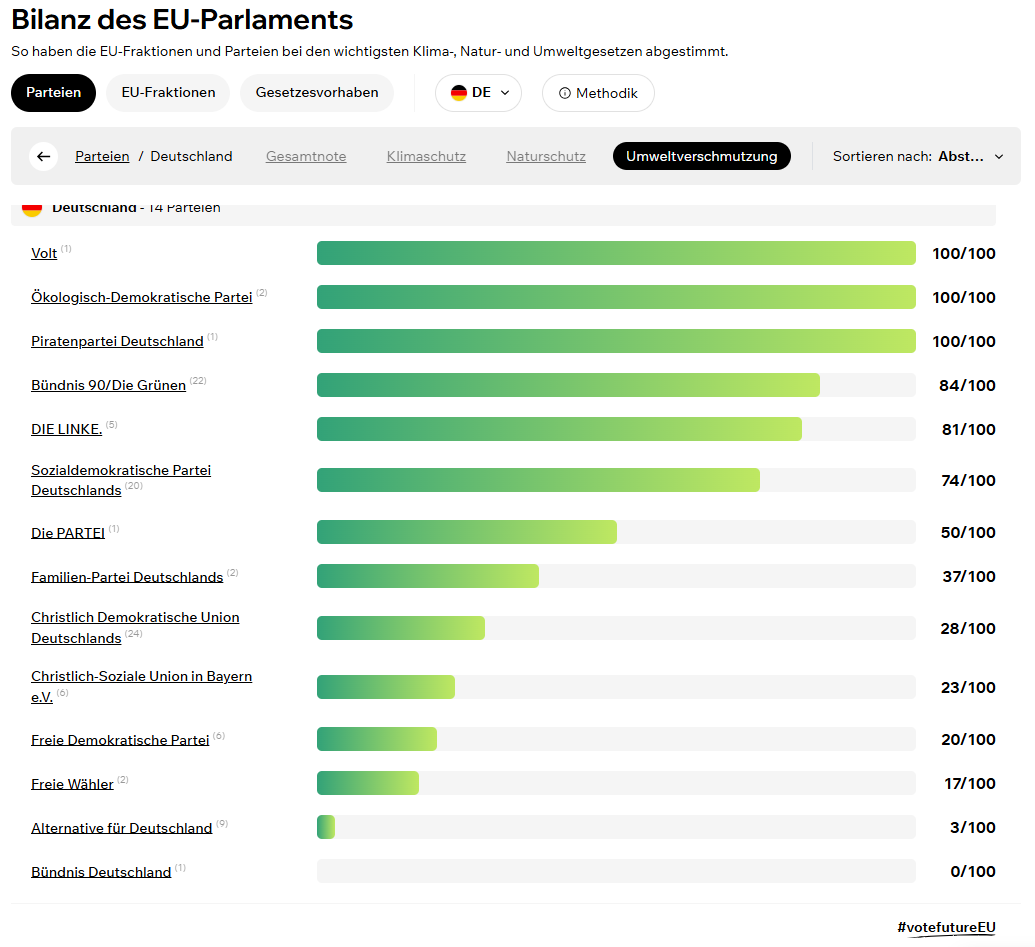The image size is (1035, 947).
Task: Open Freie Demokratische Partei link
Action: tap(120, 740)
